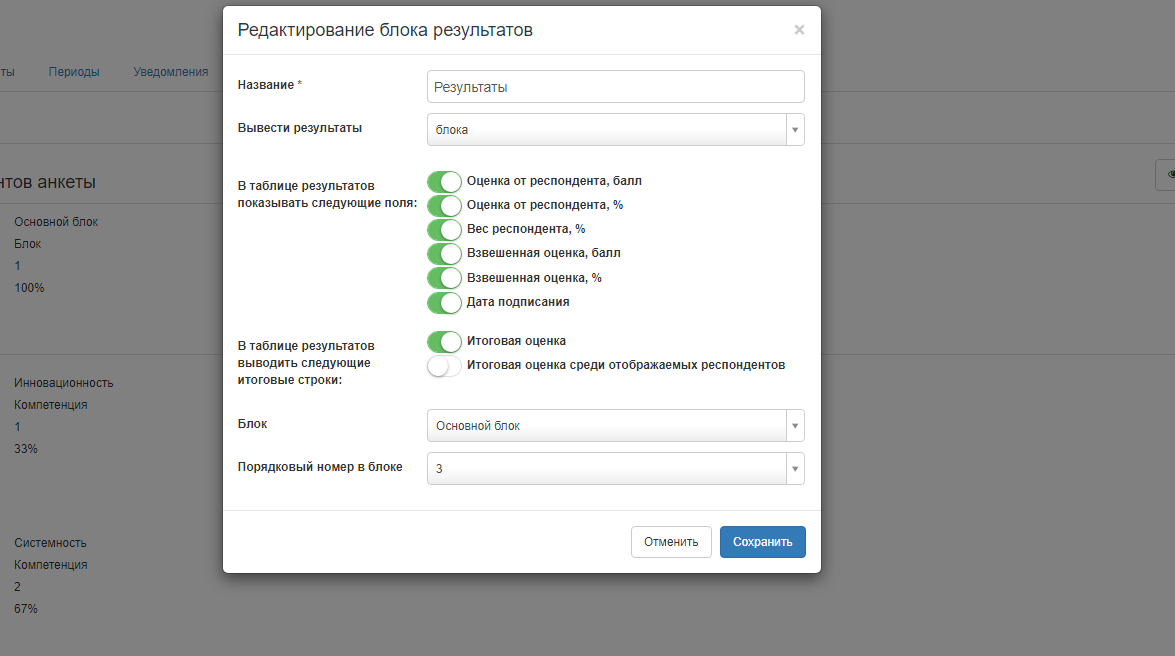Switch to the Периоды tab in background

point(74,72)
